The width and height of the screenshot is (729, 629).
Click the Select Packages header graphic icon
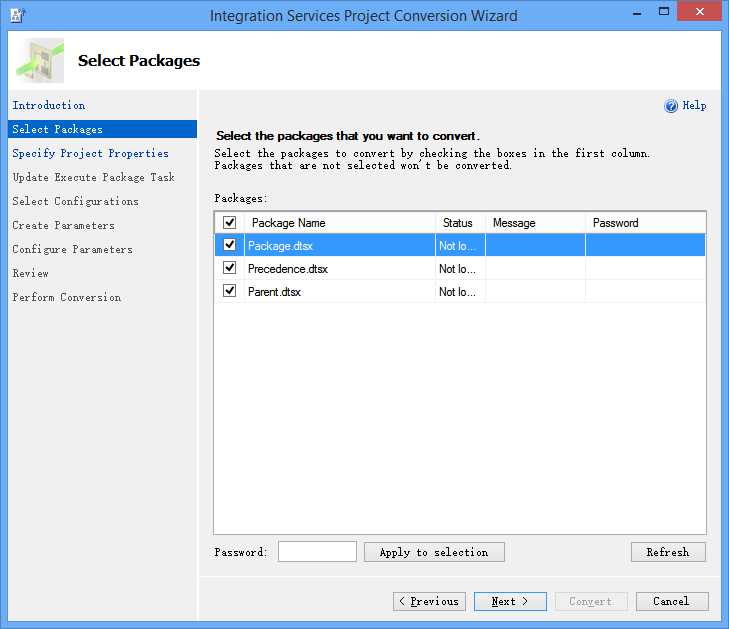point(40,60)
